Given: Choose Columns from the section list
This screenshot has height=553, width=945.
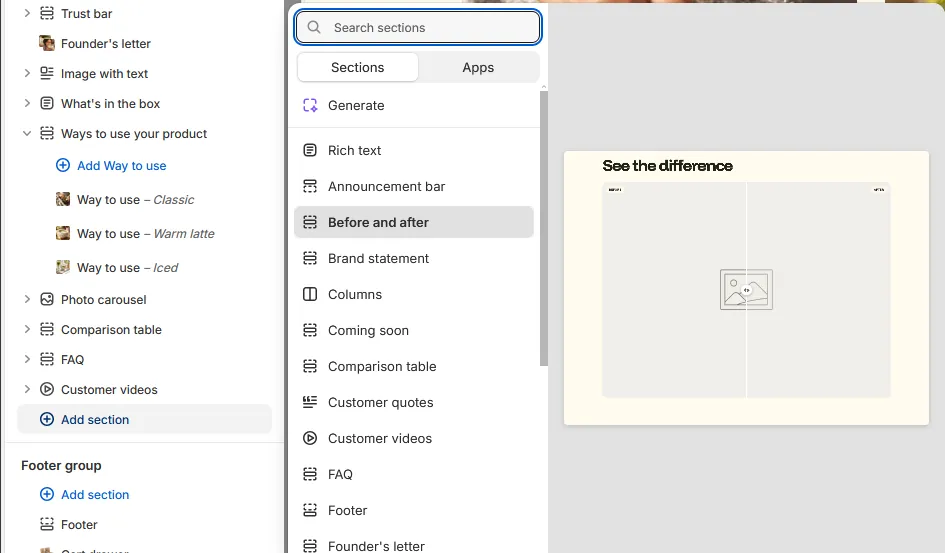Looking at the screenshot, I should 414,295.
